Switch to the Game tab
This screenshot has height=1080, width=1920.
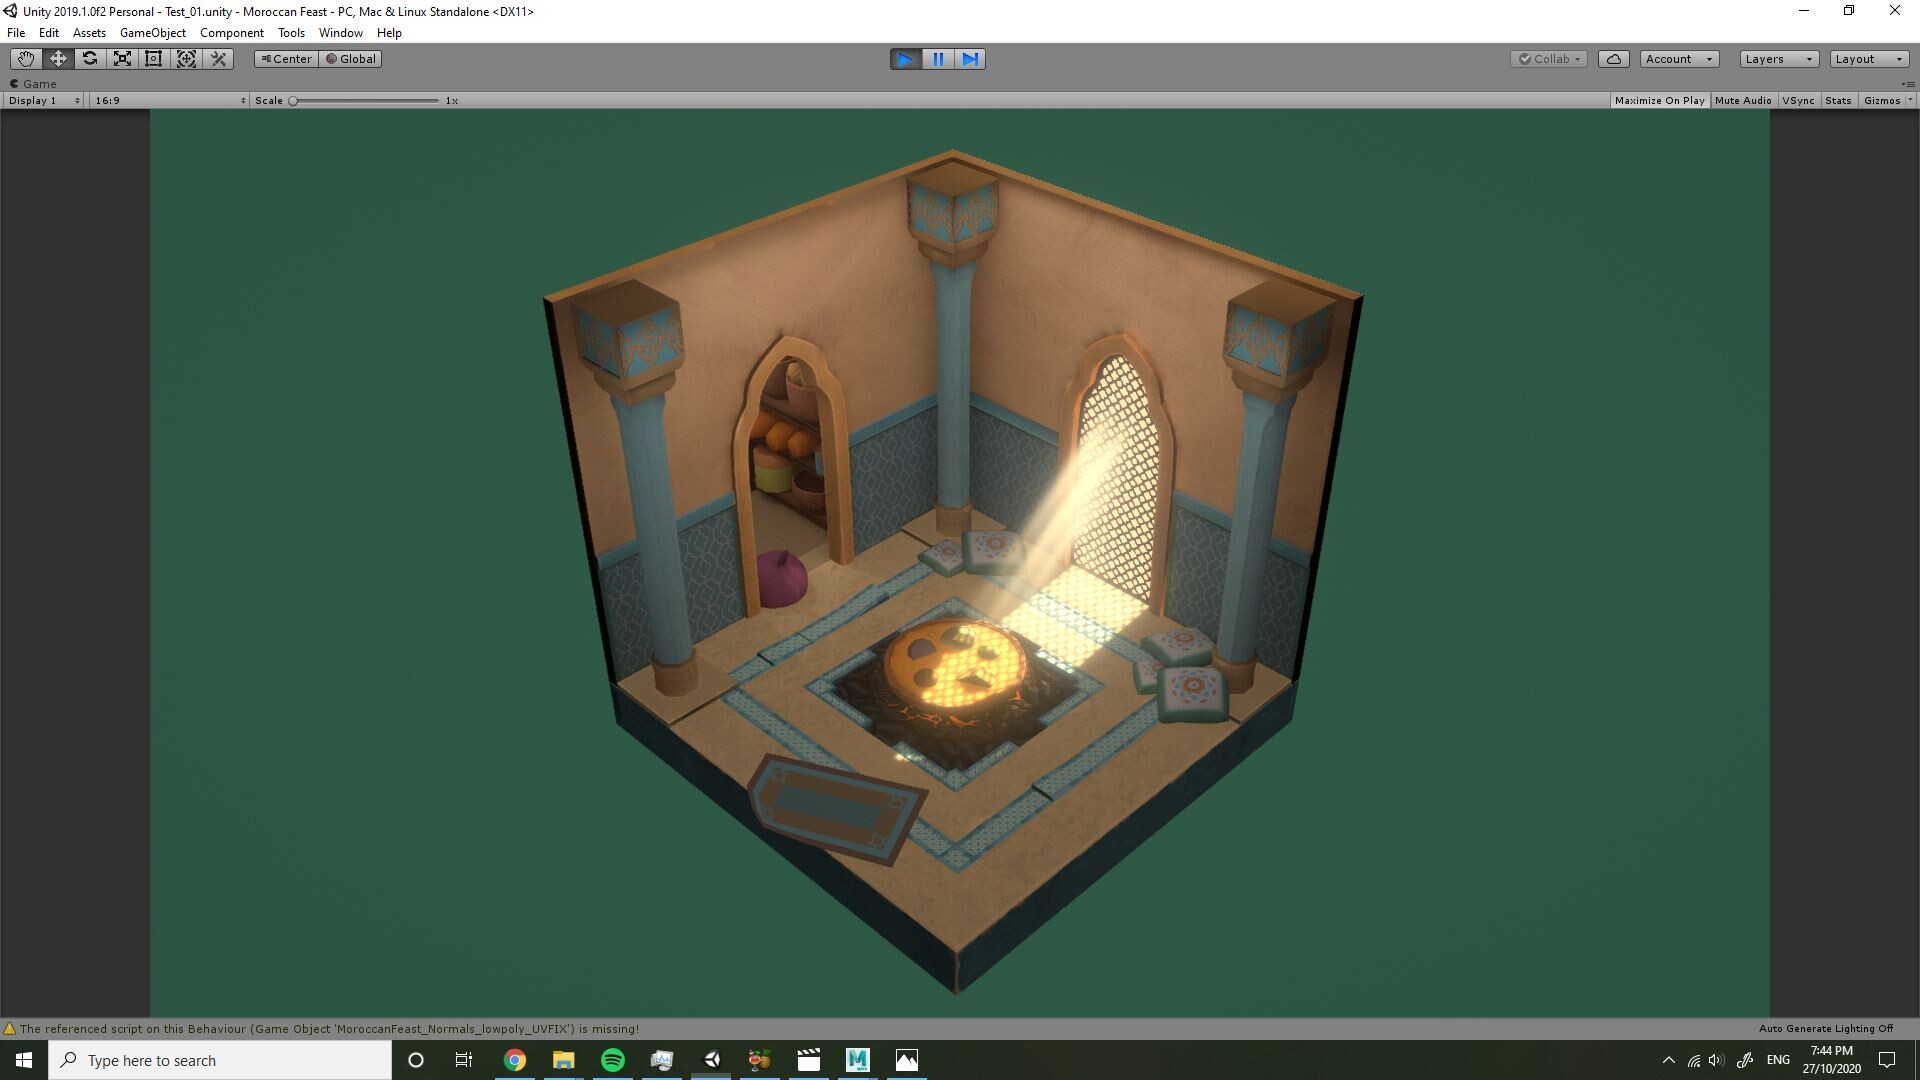(36, 84)
